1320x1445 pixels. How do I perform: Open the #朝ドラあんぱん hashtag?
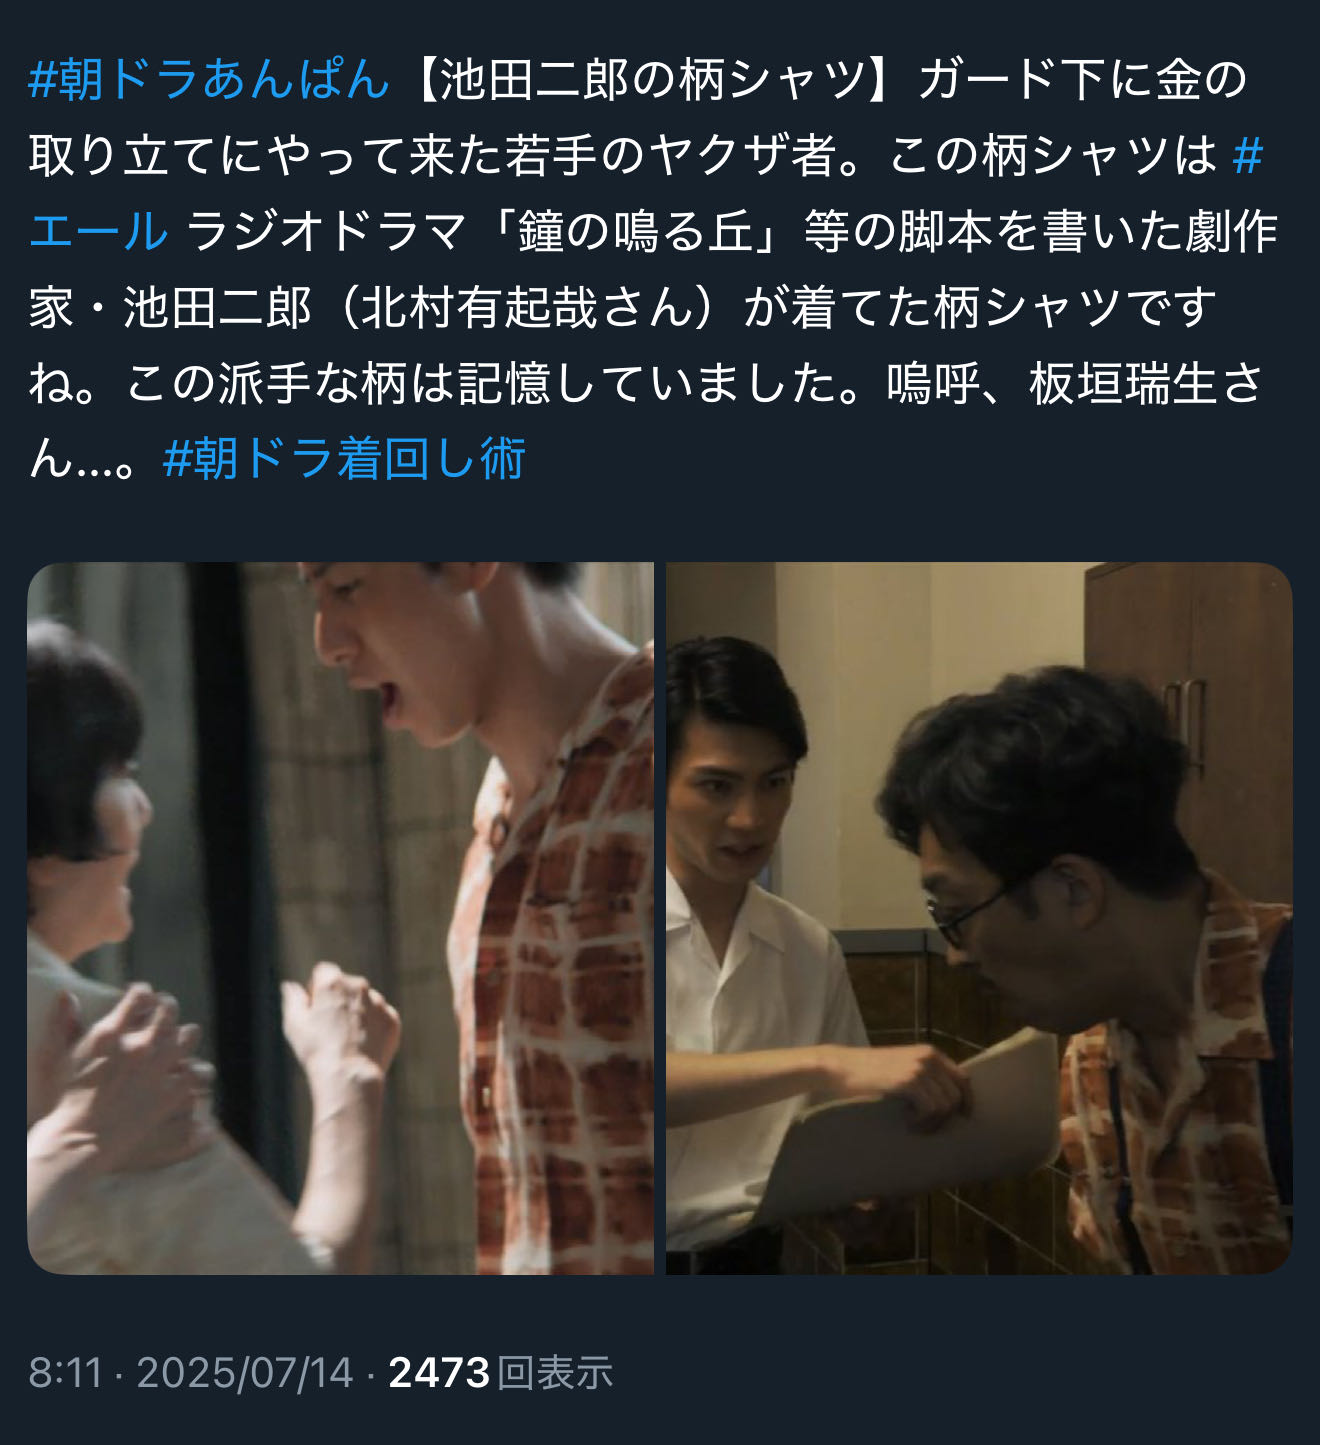tap(209, 80)
